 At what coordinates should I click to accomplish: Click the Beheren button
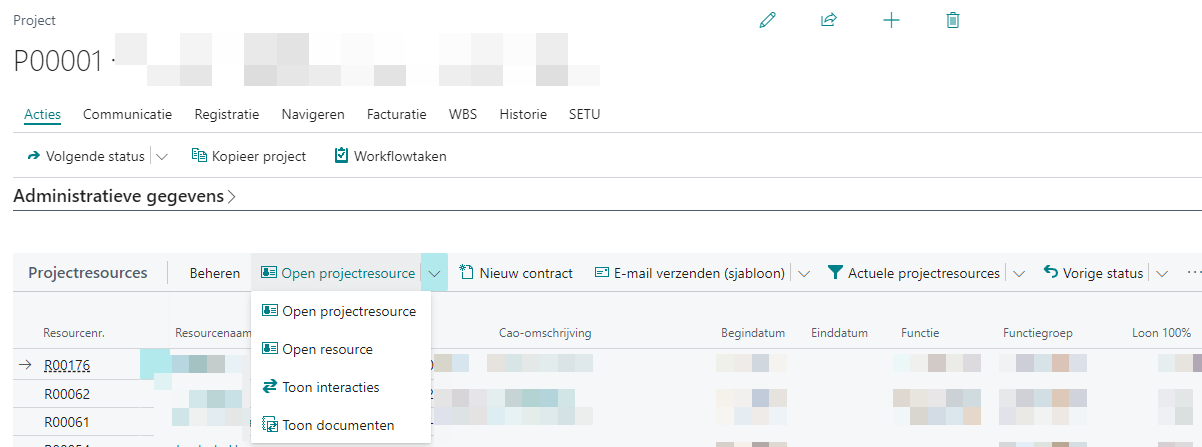(x=215, y=273)
